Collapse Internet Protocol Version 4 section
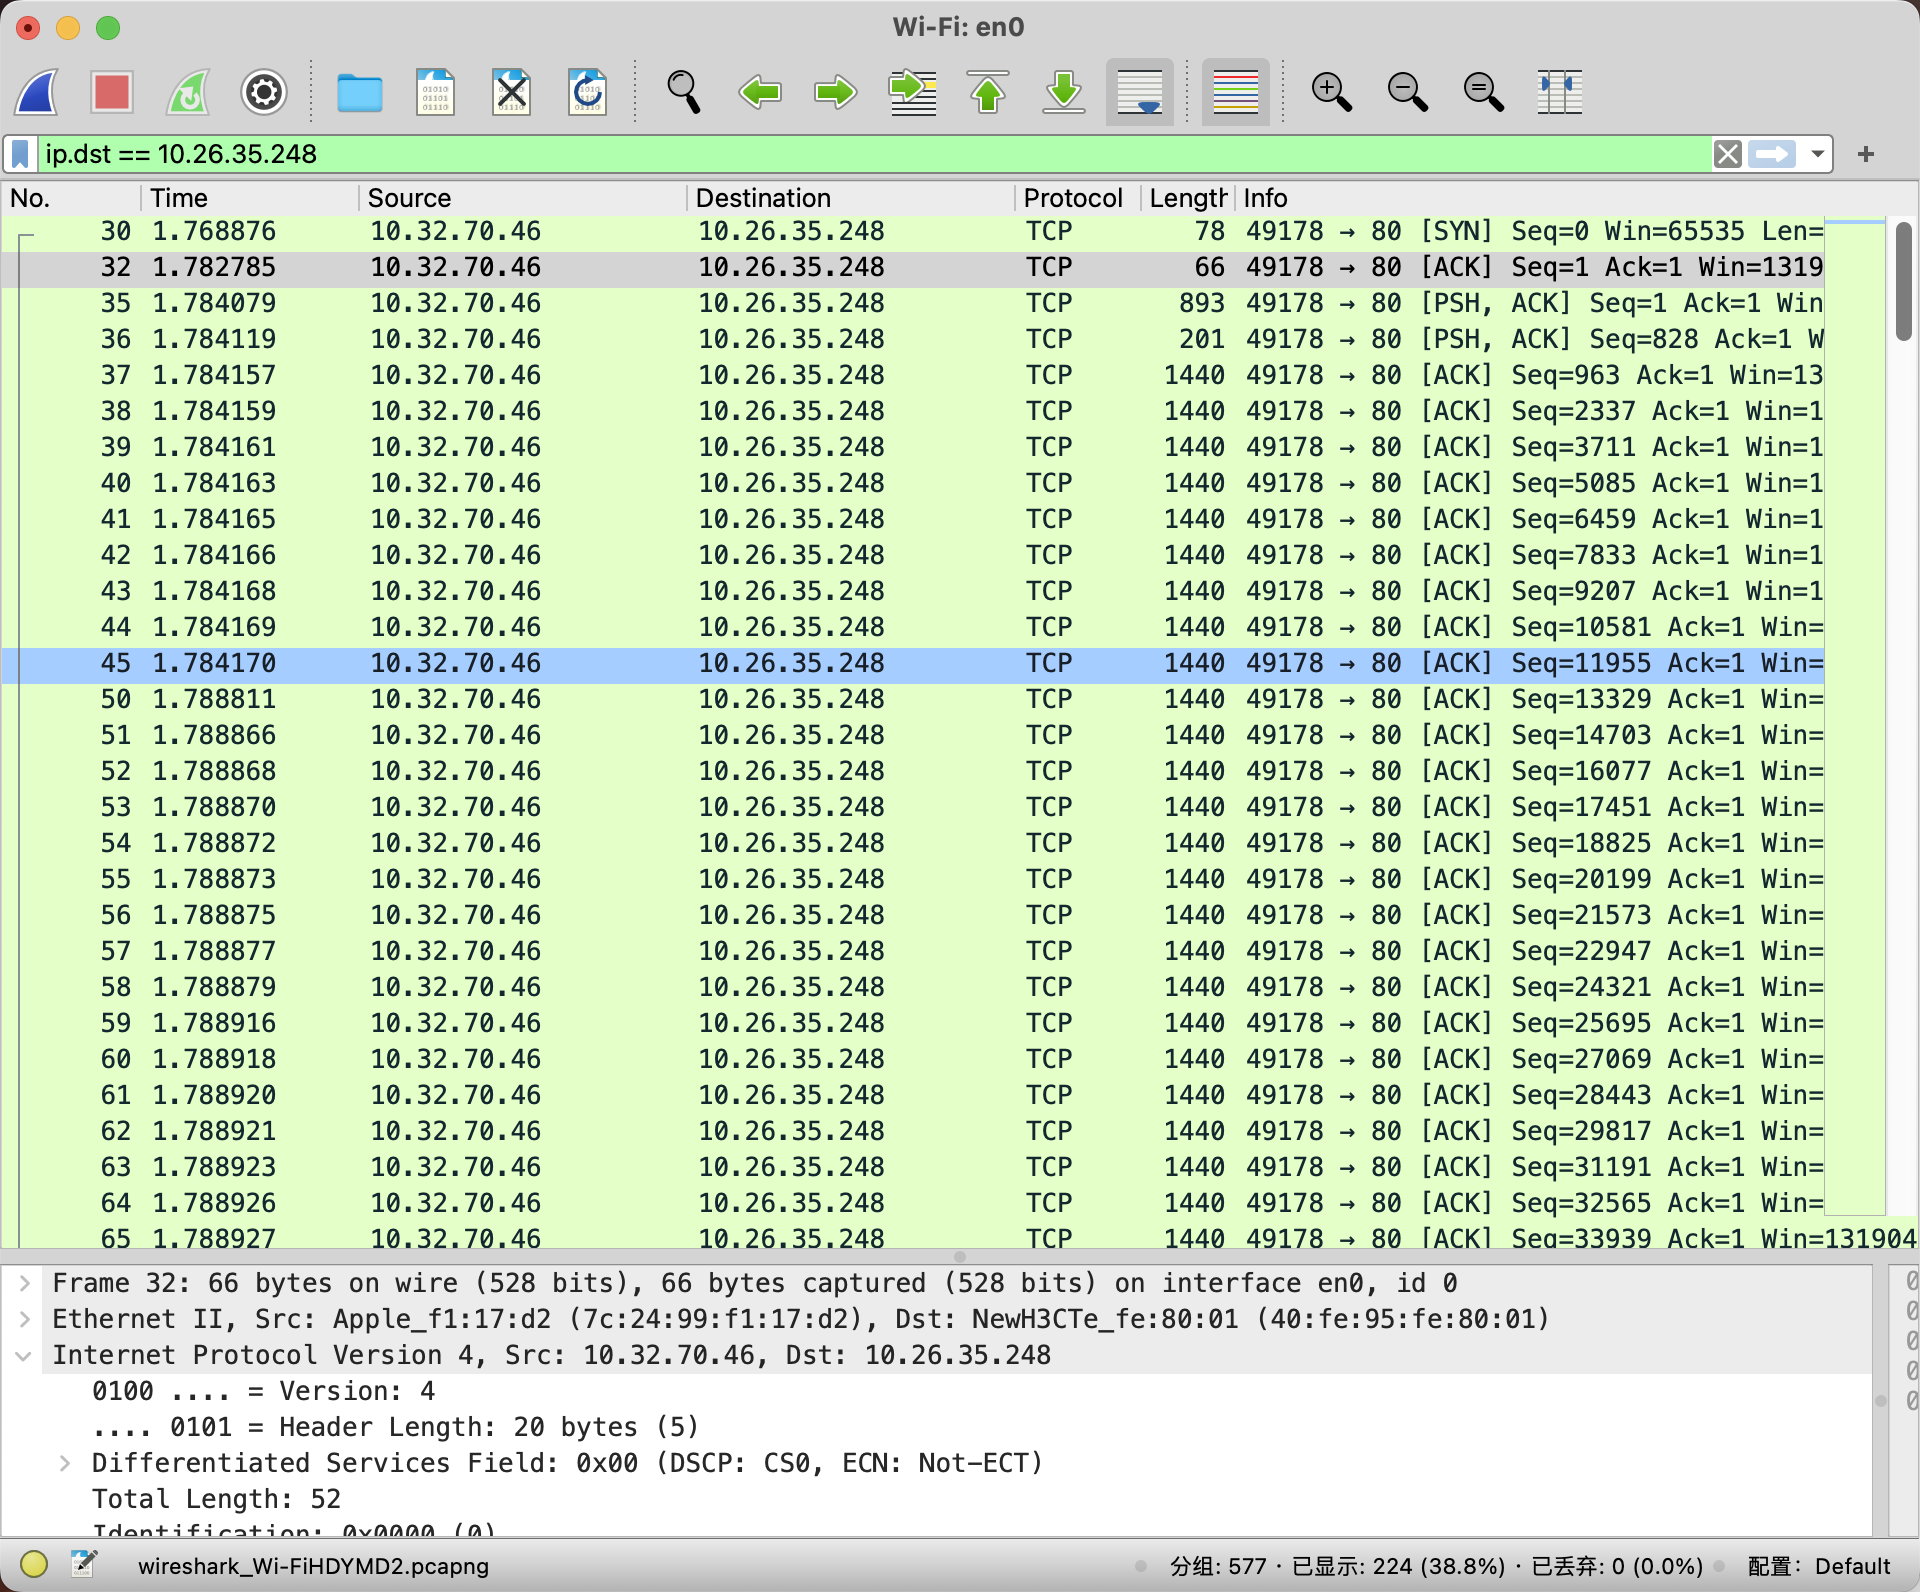 25,1355
